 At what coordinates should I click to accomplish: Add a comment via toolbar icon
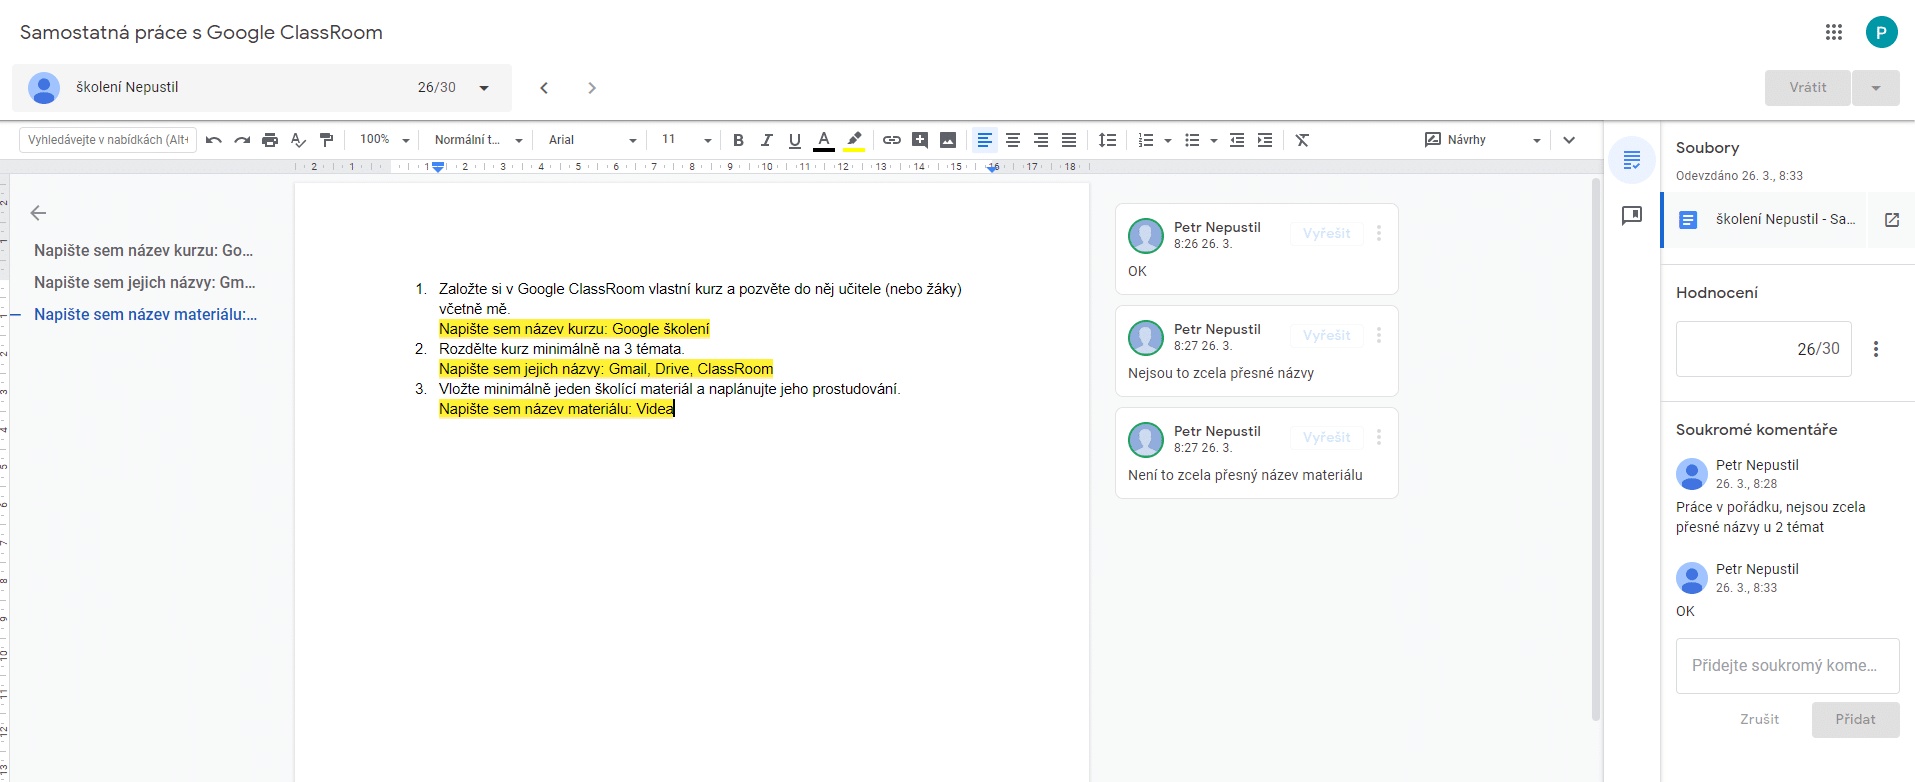click(x=920, y=140)
